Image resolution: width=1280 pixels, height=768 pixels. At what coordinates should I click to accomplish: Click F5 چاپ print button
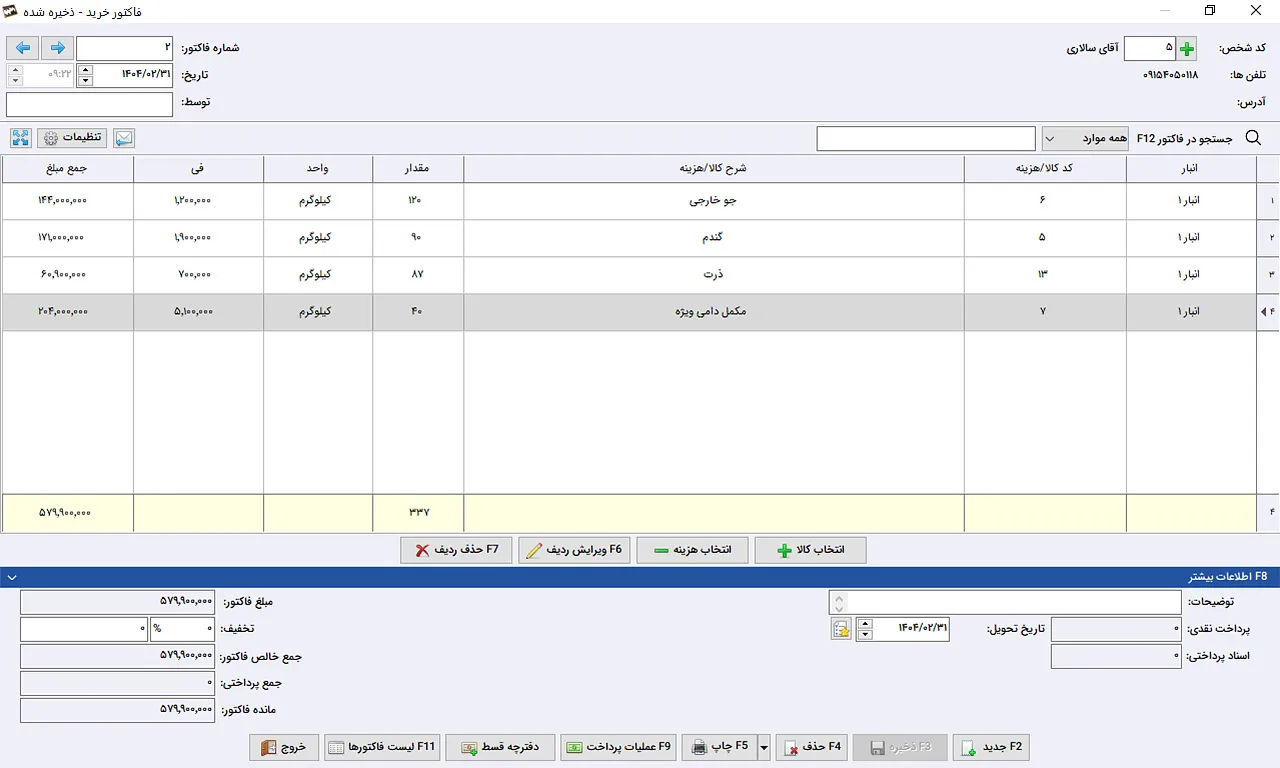[x=719, y=747]
